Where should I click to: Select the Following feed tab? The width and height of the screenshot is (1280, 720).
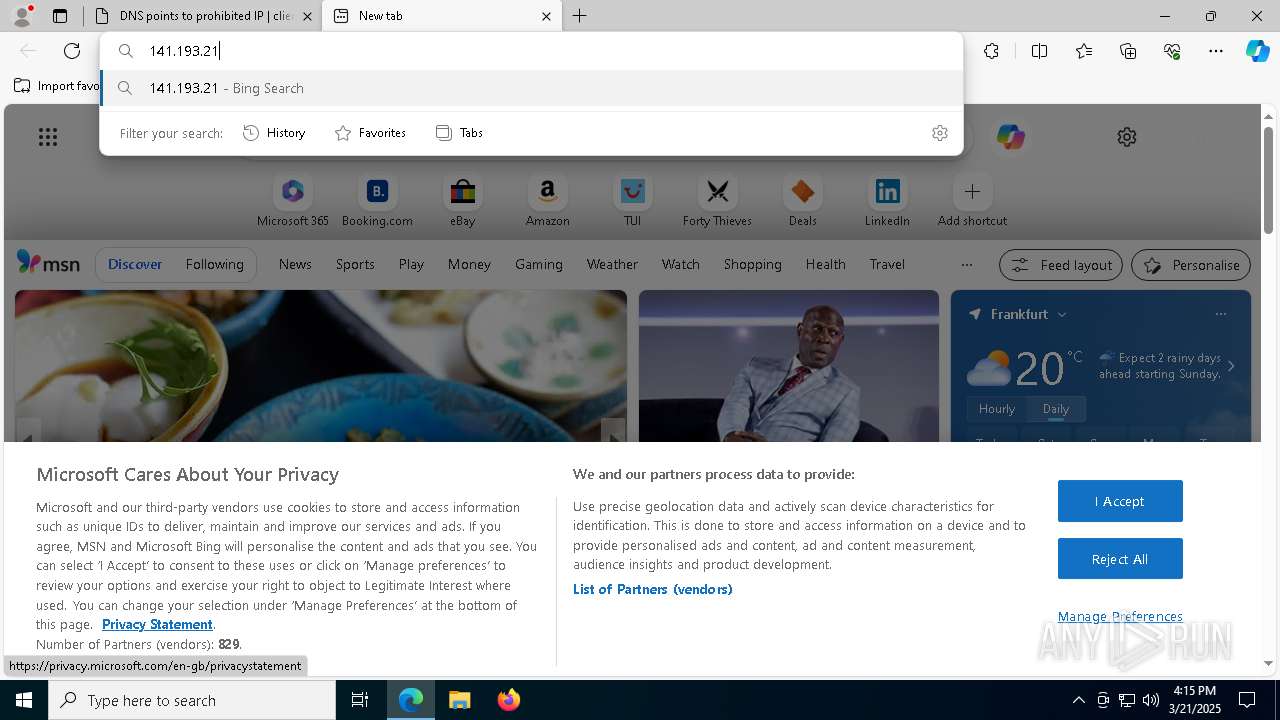214,264
